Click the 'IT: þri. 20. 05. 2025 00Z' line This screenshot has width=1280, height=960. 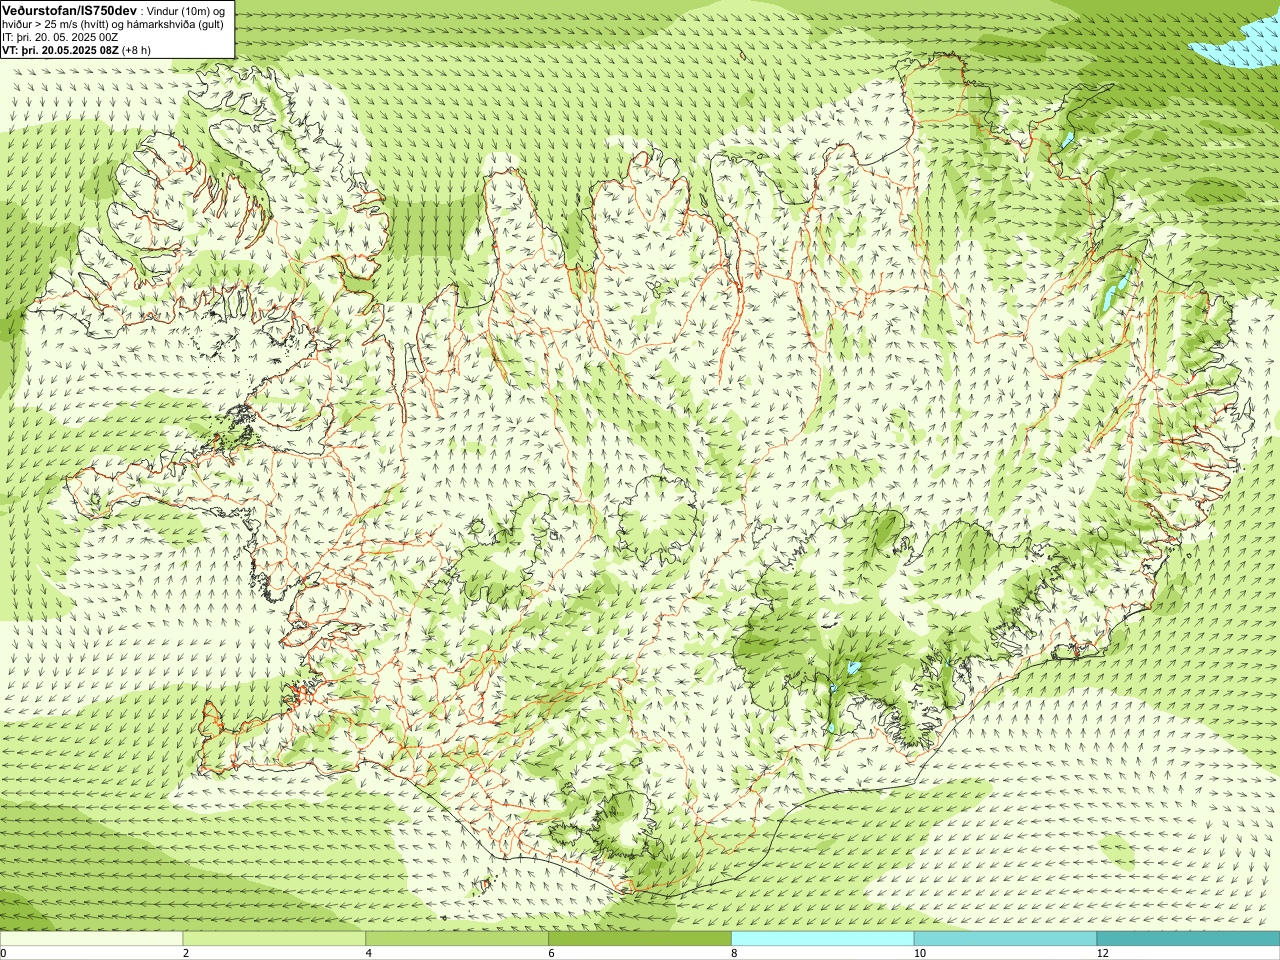[x=62, y=37]
